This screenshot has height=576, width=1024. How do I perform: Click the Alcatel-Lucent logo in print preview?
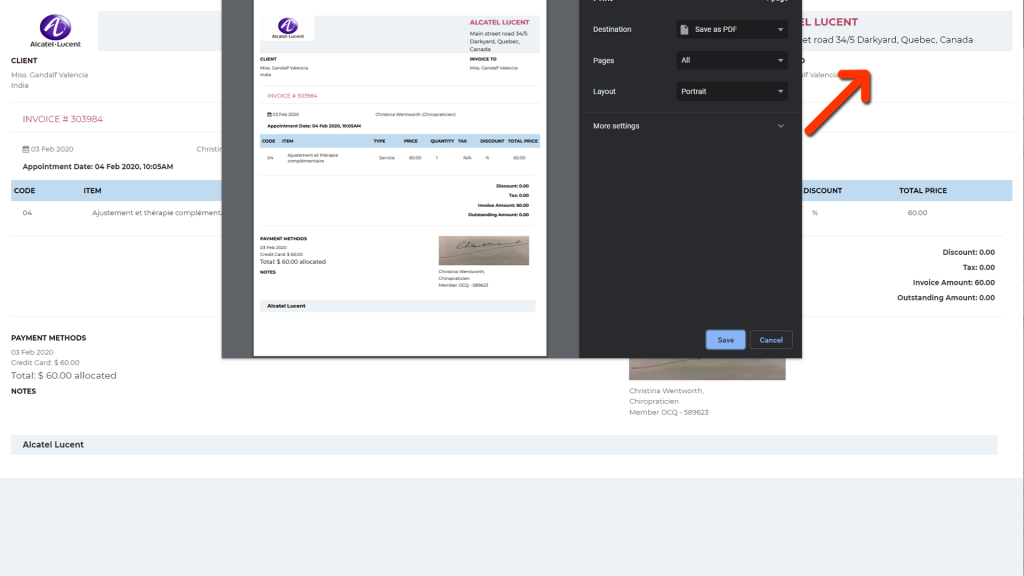(x=287, y=28)
